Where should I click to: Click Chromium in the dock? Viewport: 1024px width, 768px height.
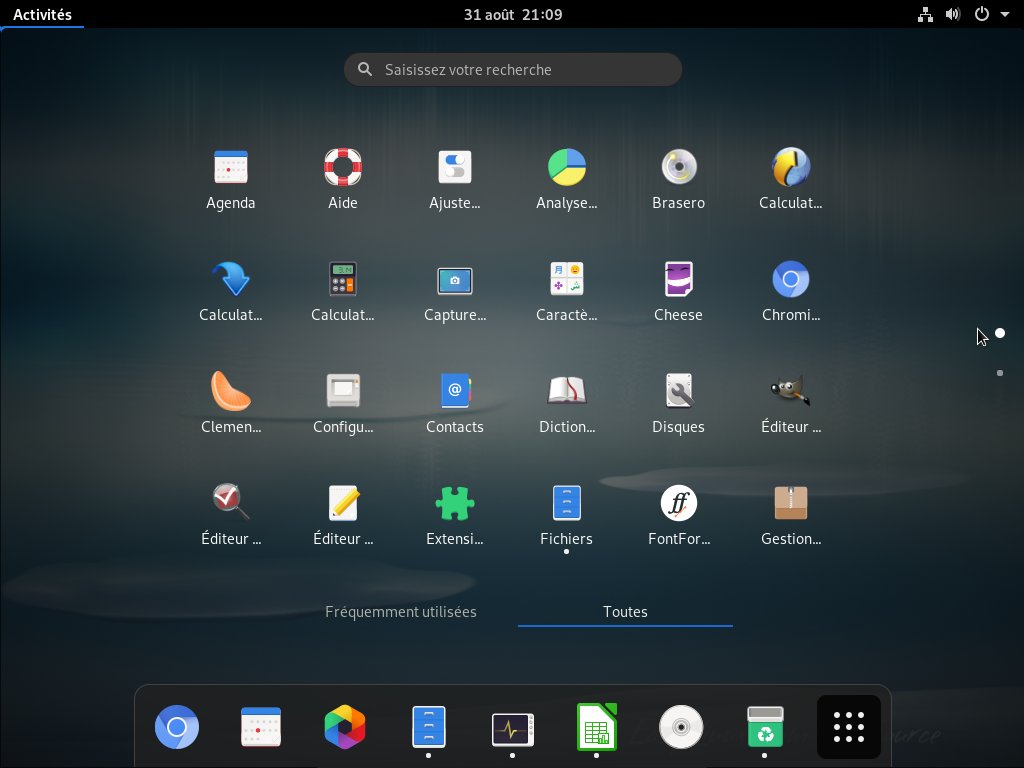(176, 727)
